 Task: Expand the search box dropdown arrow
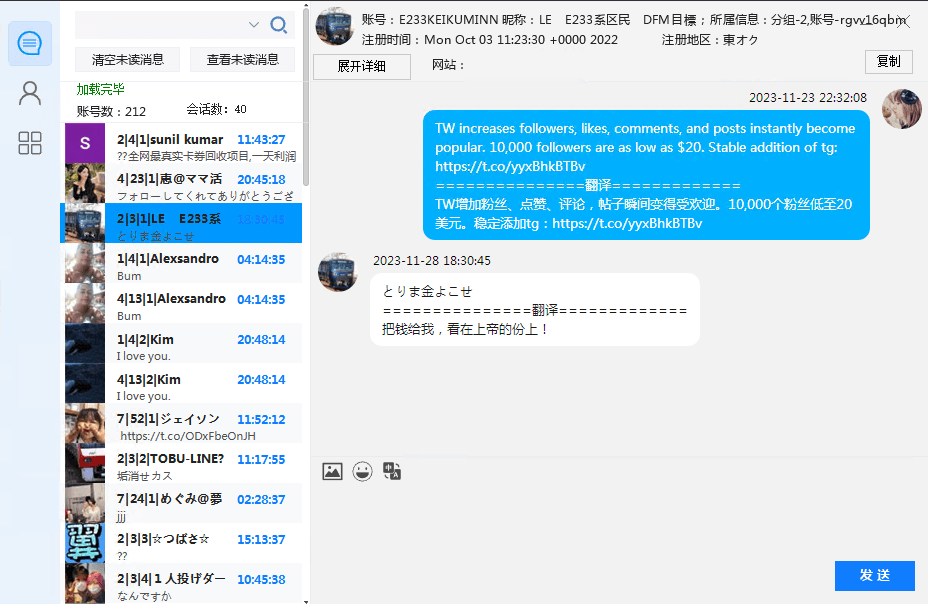pos(254,25)
